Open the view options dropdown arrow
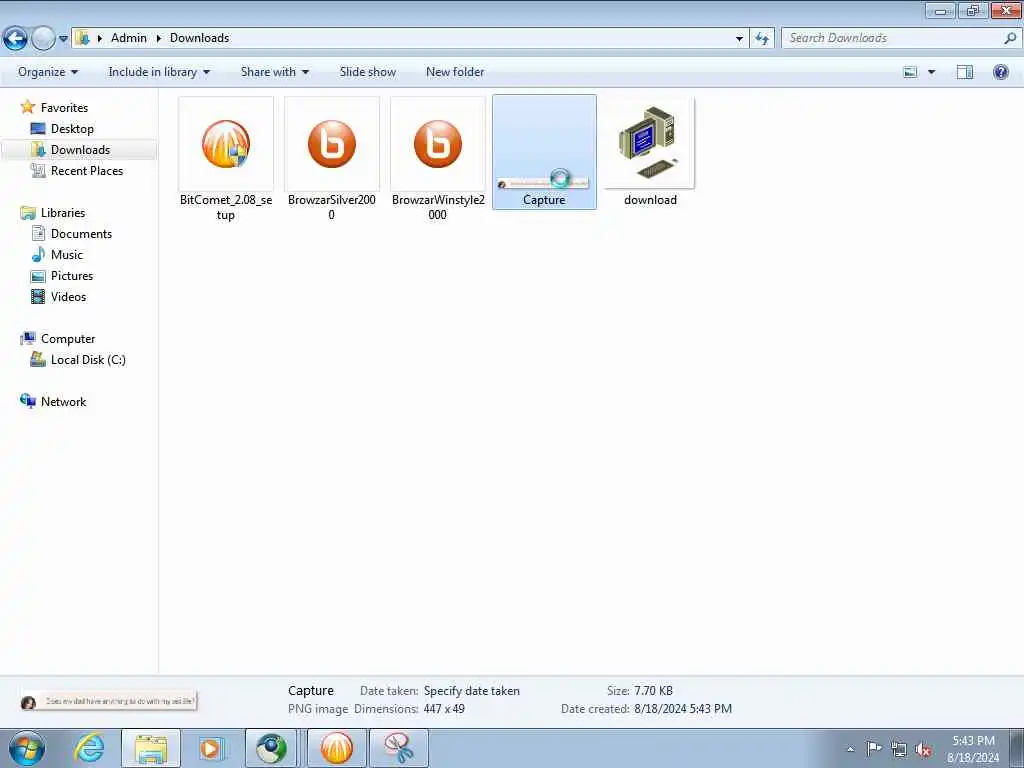The height and width of the screenshot is (768, 1024). [x=931, y=72]
